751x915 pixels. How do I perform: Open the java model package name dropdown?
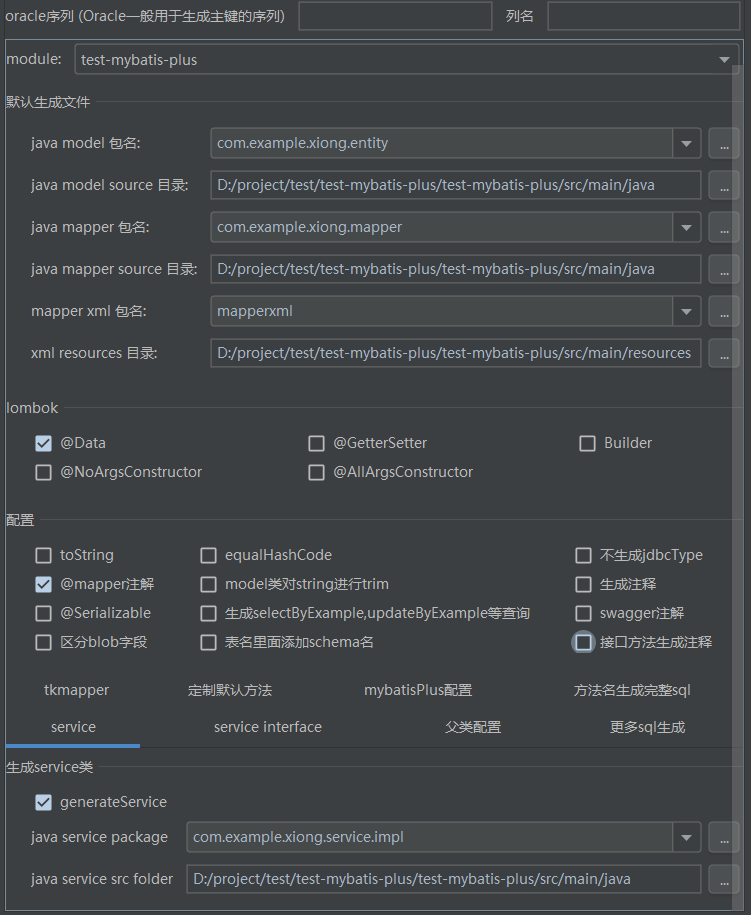click(x=686, y=143)
